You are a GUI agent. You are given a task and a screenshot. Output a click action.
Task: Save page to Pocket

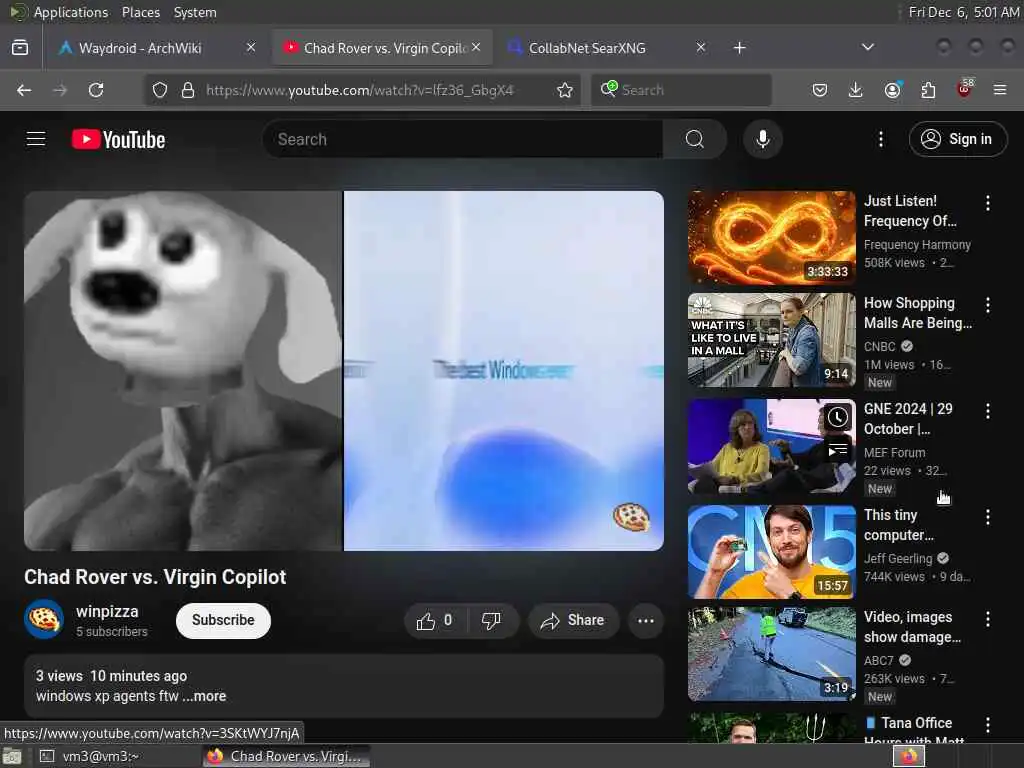click(820, 90)
